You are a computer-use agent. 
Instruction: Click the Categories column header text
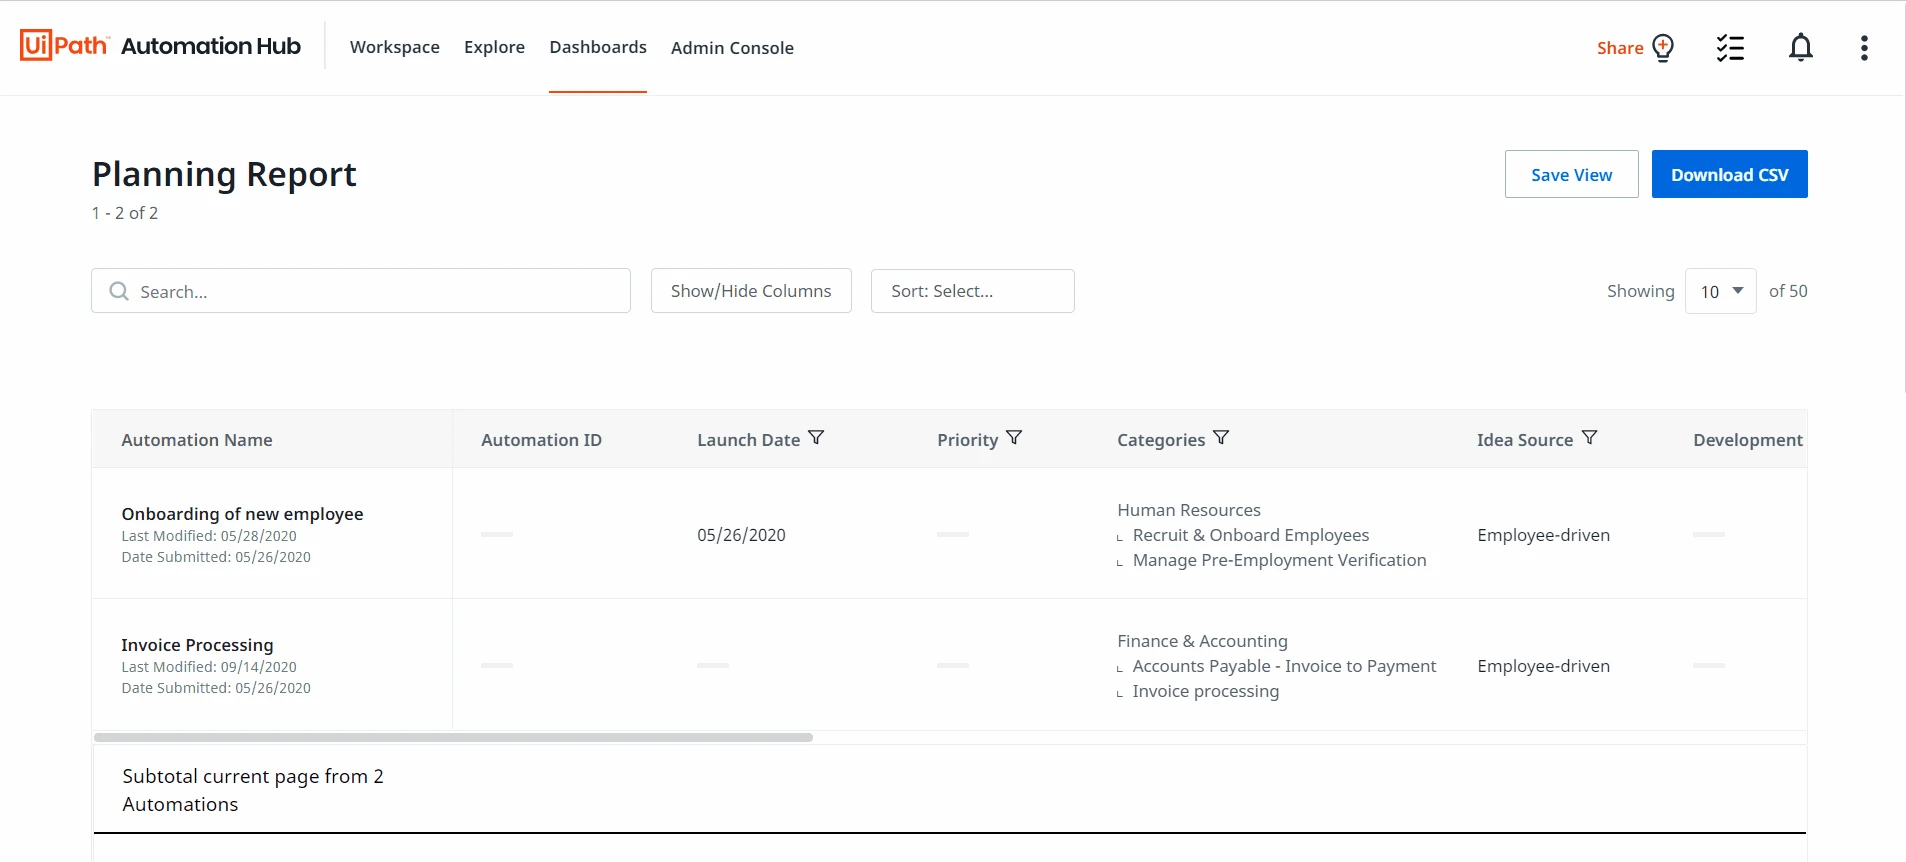[x=1161, y=440]
